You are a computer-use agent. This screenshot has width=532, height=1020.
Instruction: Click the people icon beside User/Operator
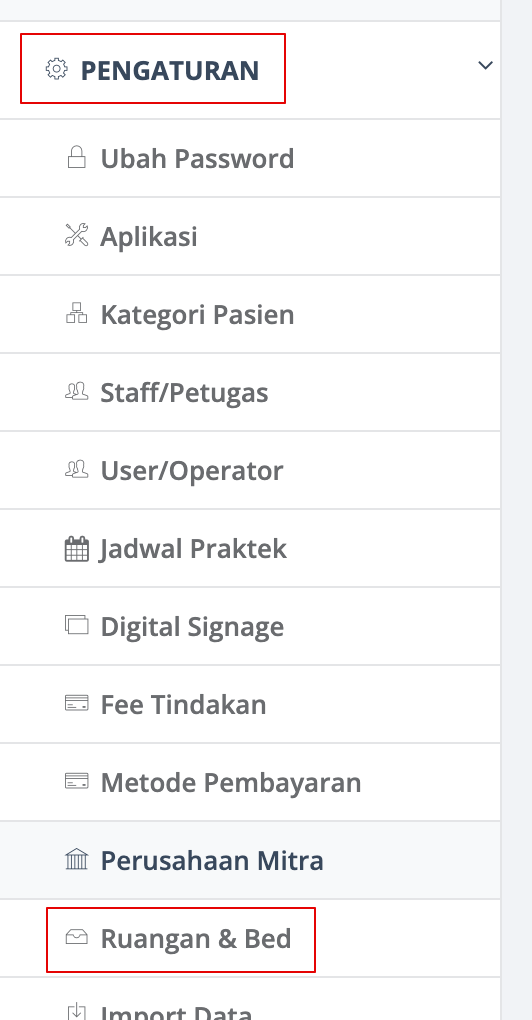[77, 470]
